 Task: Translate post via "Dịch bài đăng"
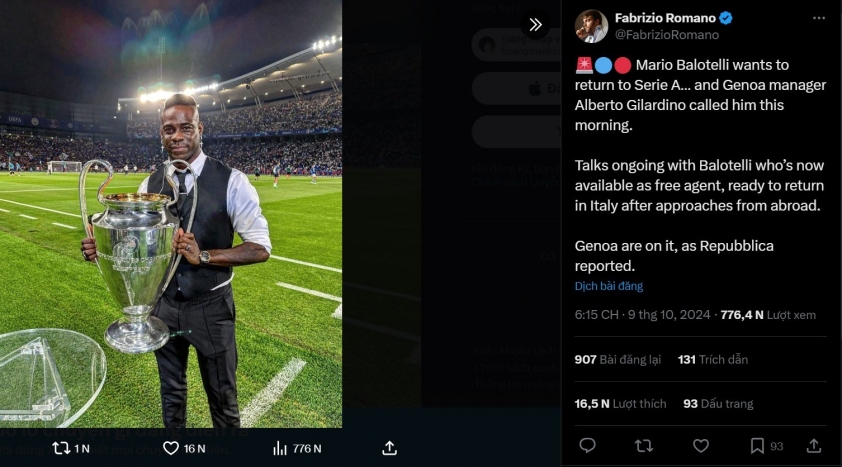click(x=608, y=286)
